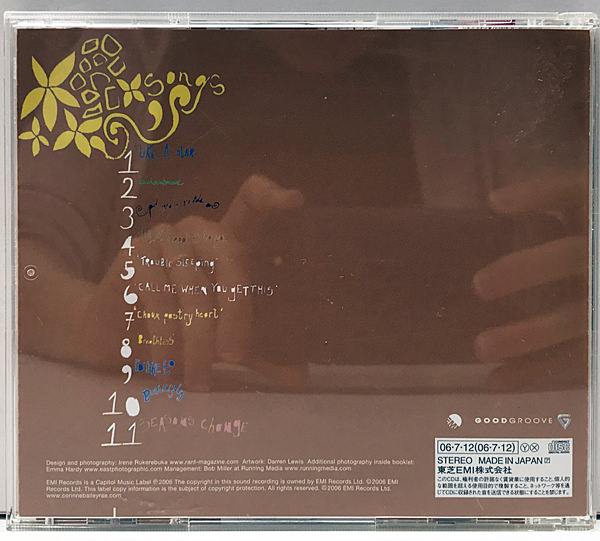Click the www.rant-magazine.com web address
Image resolution: width=600 pixels, height=541 pixels.
(x=204, y=462)
